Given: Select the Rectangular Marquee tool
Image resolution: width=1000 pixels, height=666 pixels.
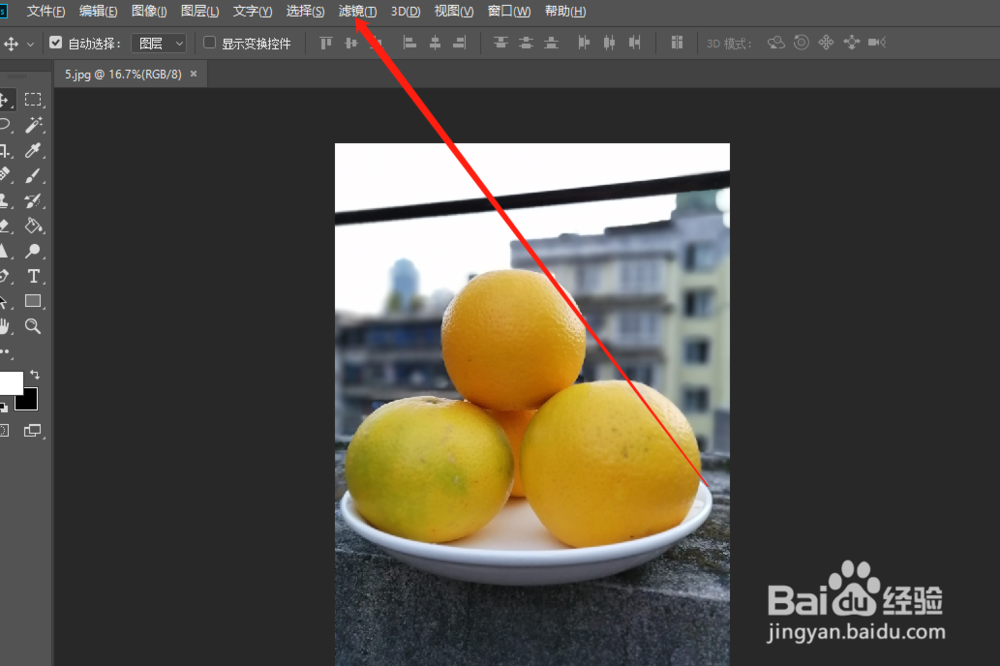Looking at the screenshot, I should [x=33, y=100].
